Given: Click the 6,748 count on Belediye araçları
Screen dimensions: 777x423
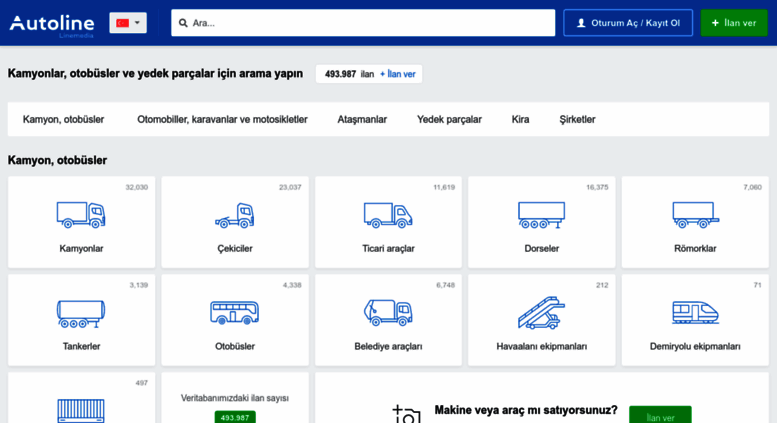Looking at the screenshot, I should tap(445, 285).
